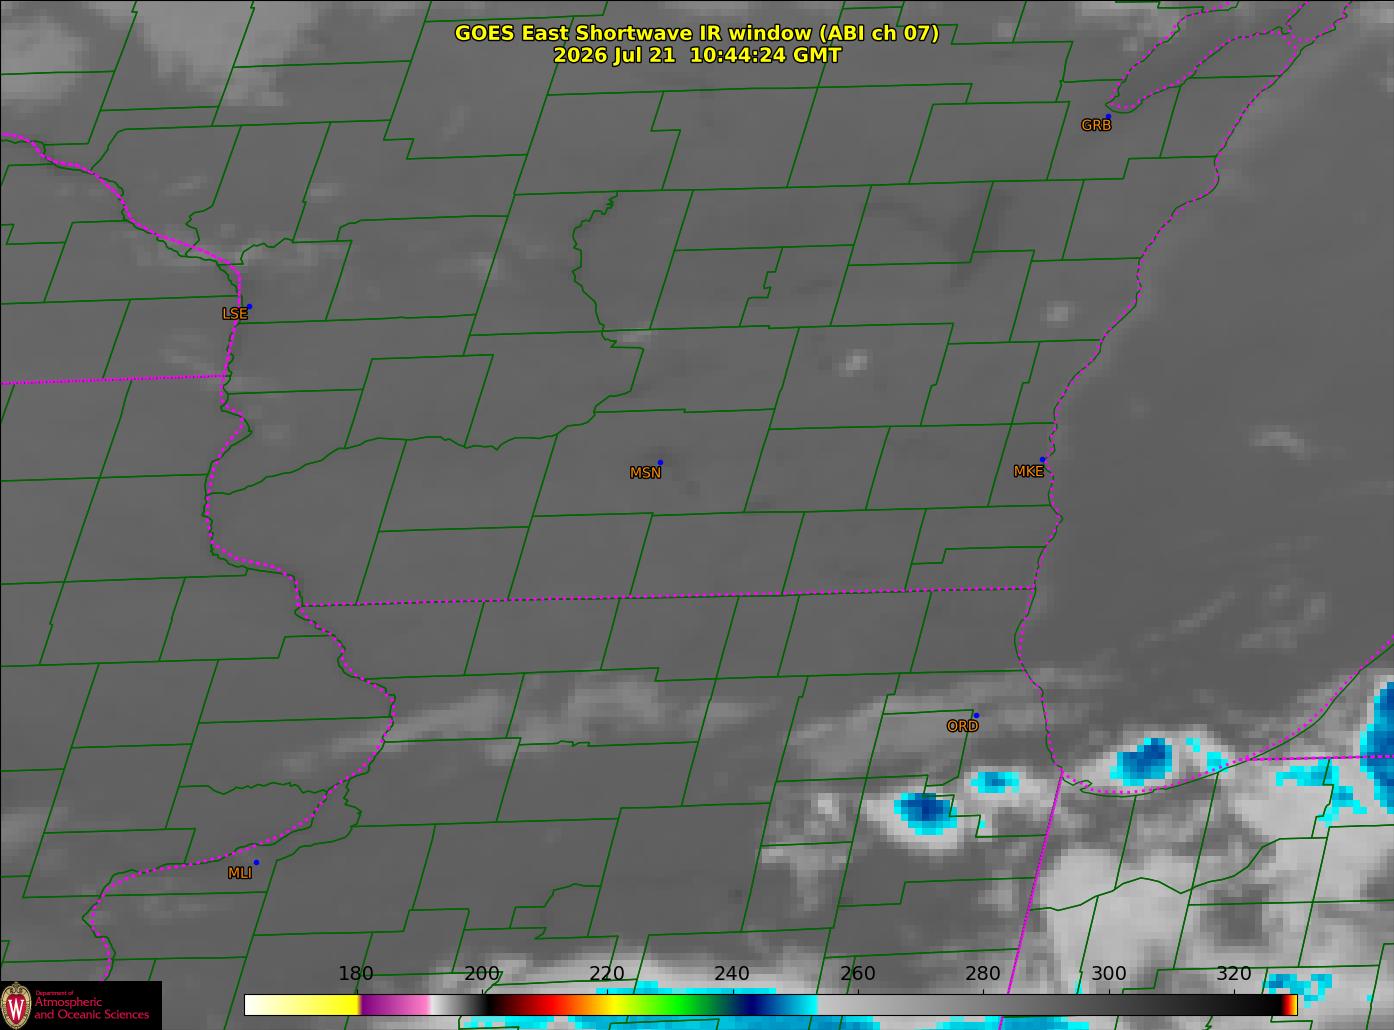Click the LSE station marker
The width and height of the screenshot is (1394, 1030).
pos(249,306)
